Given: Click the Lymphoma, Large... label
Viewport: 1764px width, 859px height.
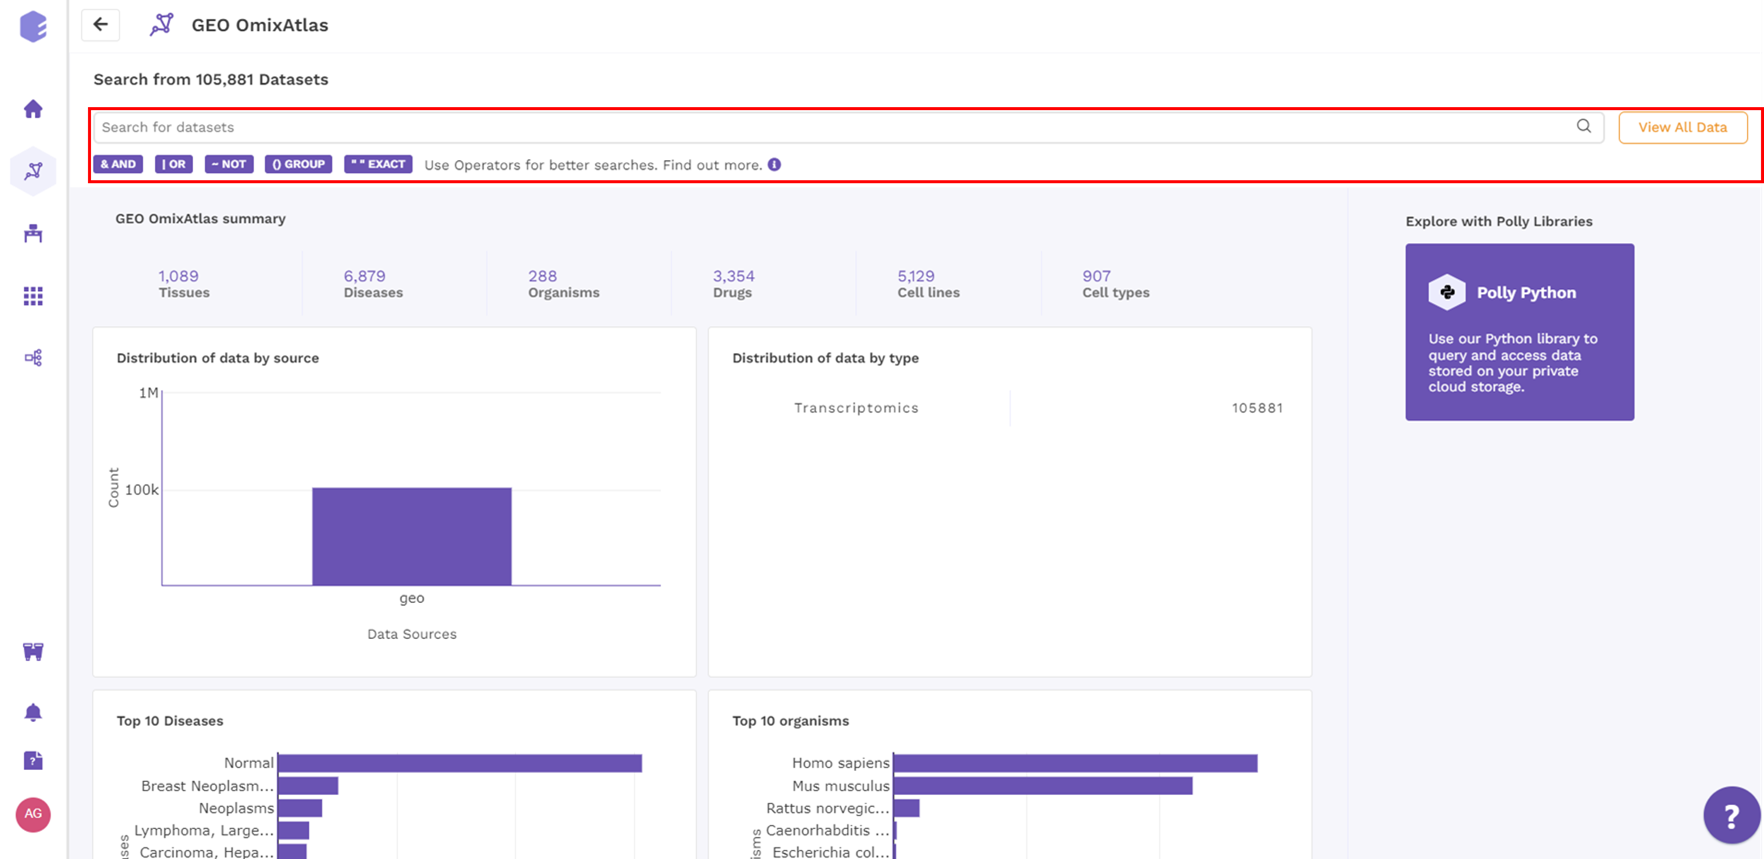Looking at the screenshot, I should tap(204, 830).
